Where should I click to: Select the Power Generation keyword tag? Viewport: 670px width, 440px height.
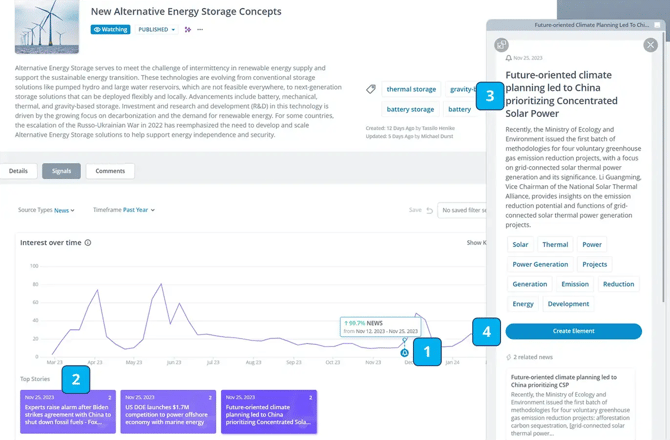point(540,264)
